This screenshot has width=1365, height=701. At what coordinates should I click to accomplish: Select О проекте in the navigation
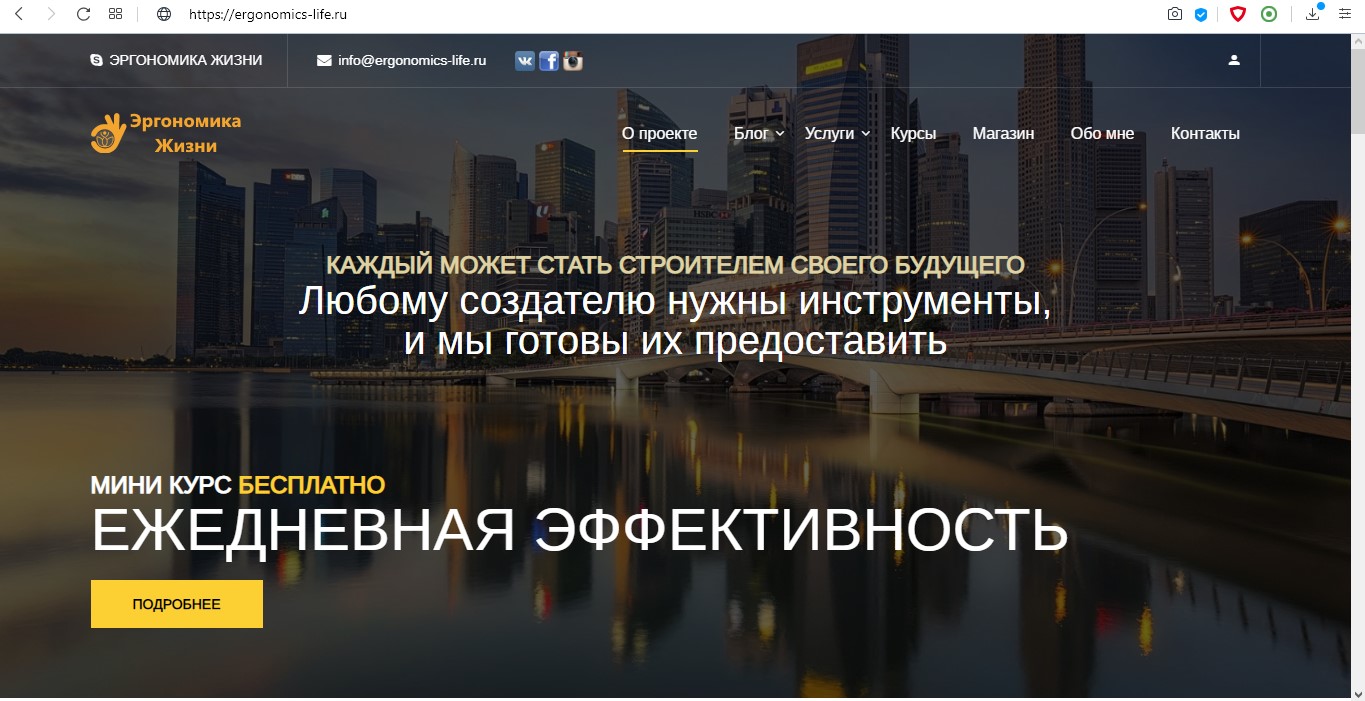point(659,132)
